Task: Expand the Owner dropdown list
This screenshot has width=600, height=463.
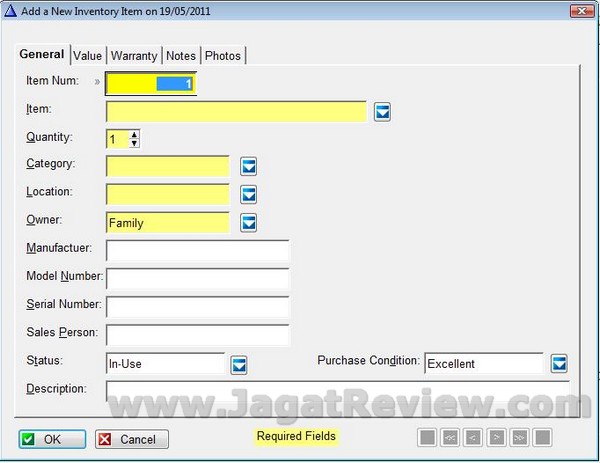Action: [x=249, y=223]
